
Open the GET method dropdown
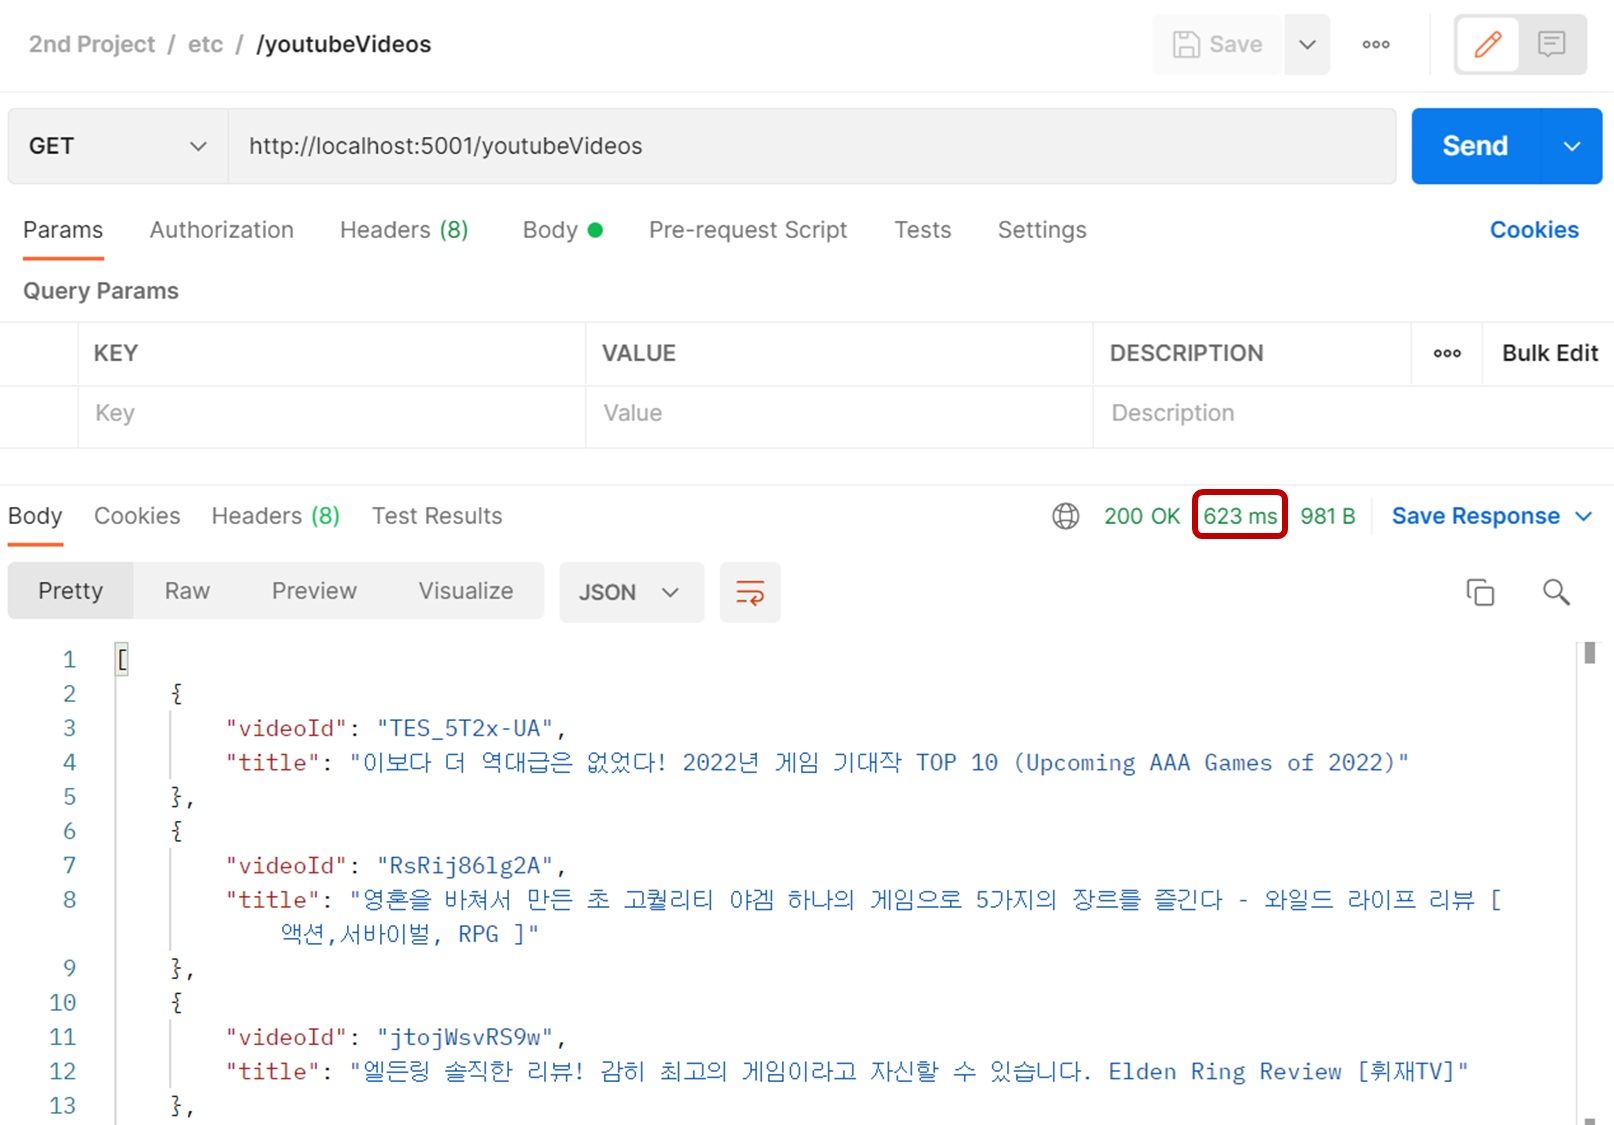[118, 146]
